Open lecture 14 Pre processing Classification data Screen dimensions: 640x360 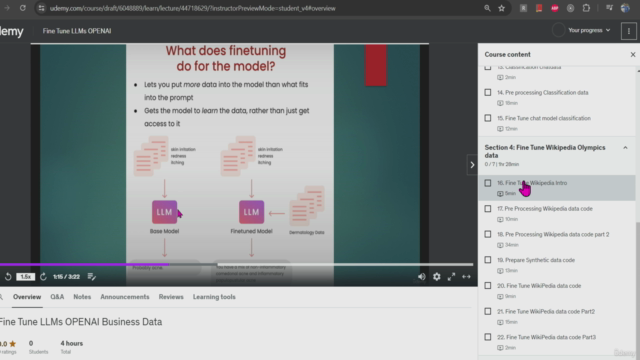542,93
